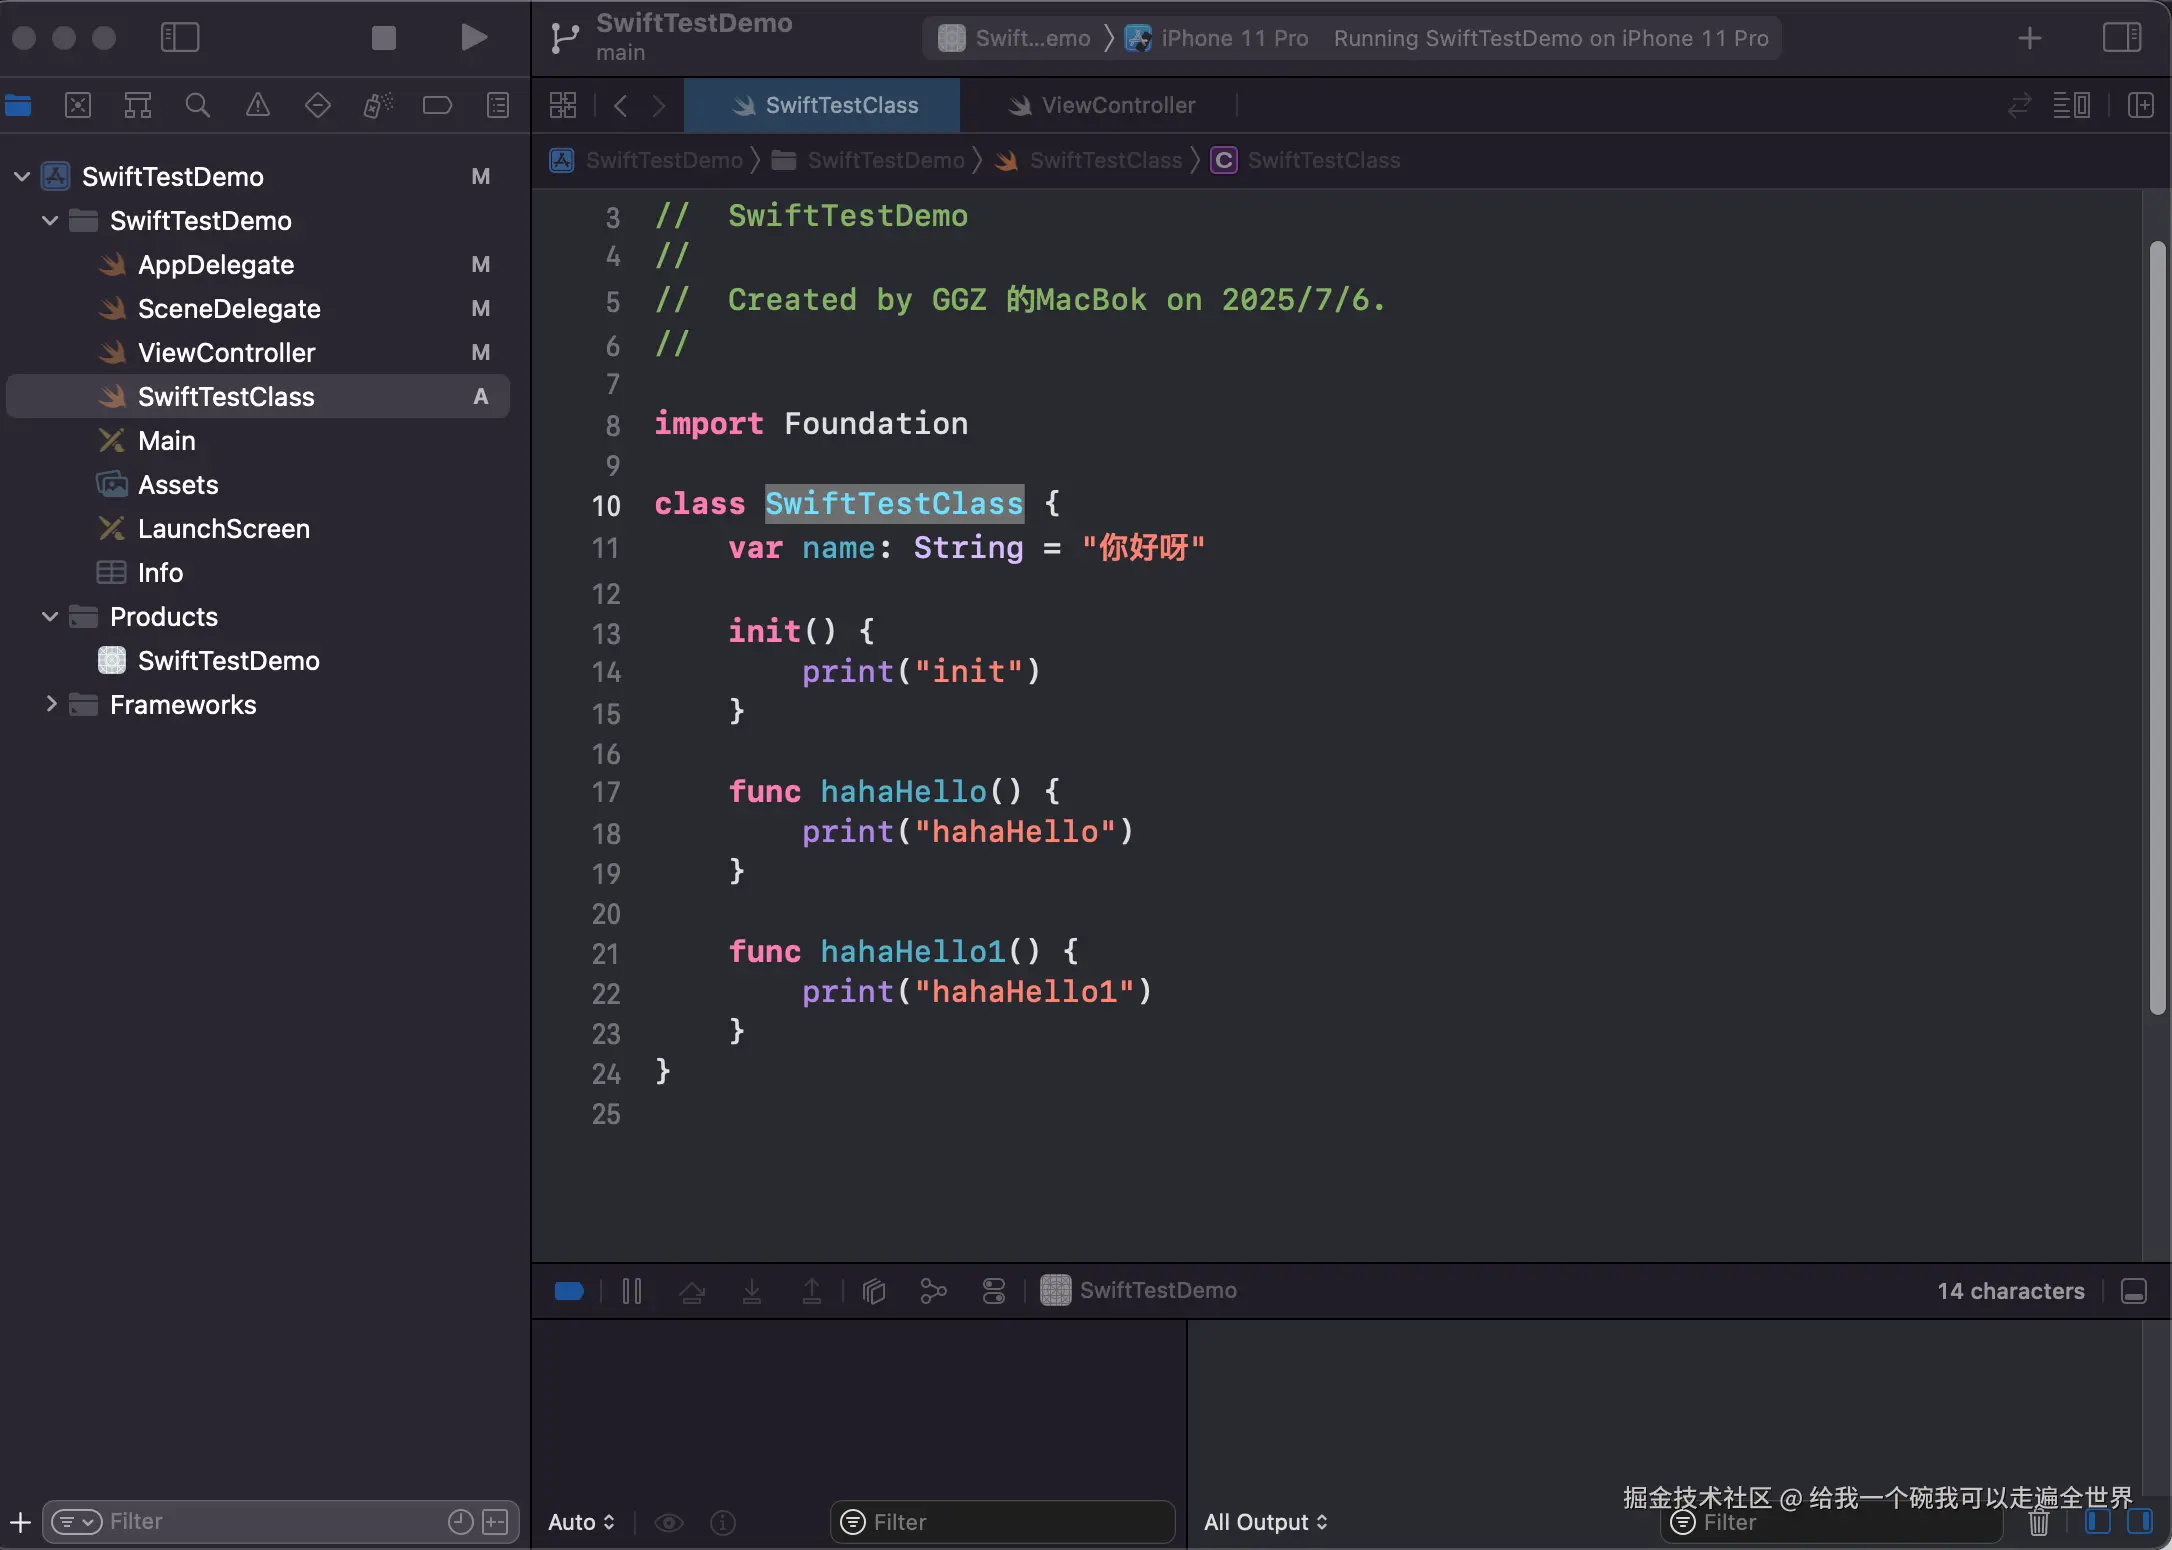
Task: Open the All Output dropdown
Action: click(x=1265, y=1522)
